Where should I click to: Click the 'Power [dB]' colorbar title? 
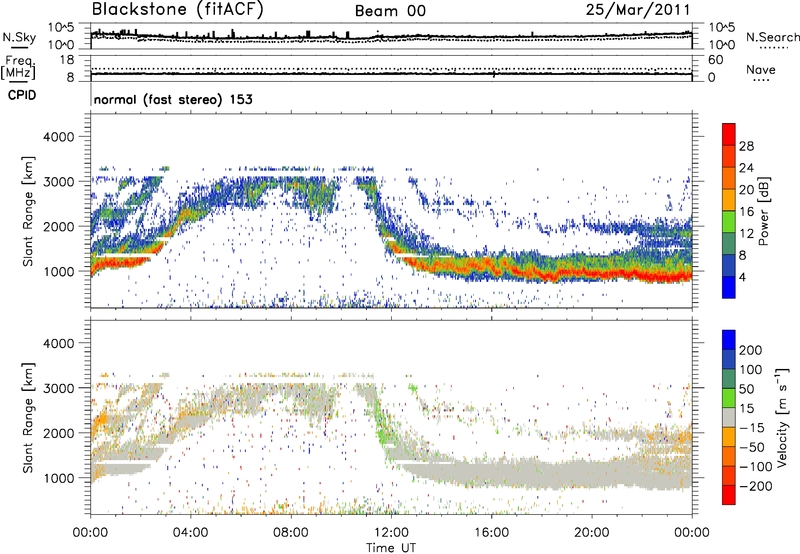(x=763, y=211)
